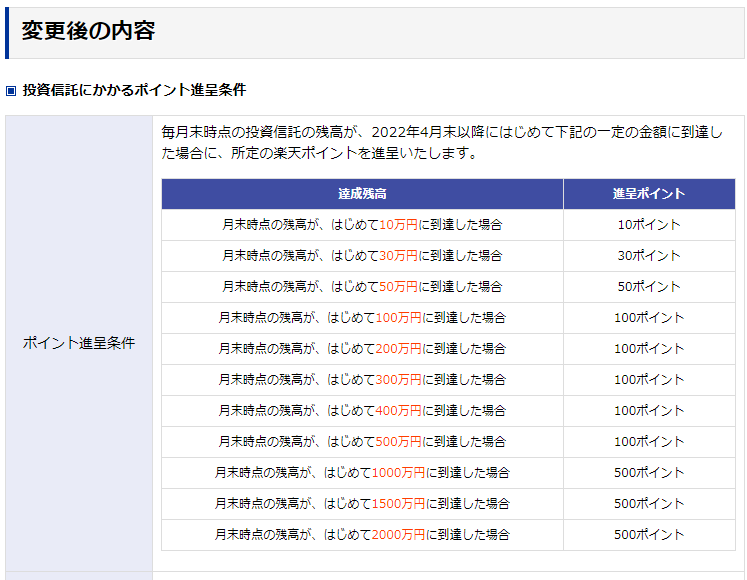This screenshot has height=580, width=747.
Task: Click the 50ポイント cell
Action: pos(649,286)
